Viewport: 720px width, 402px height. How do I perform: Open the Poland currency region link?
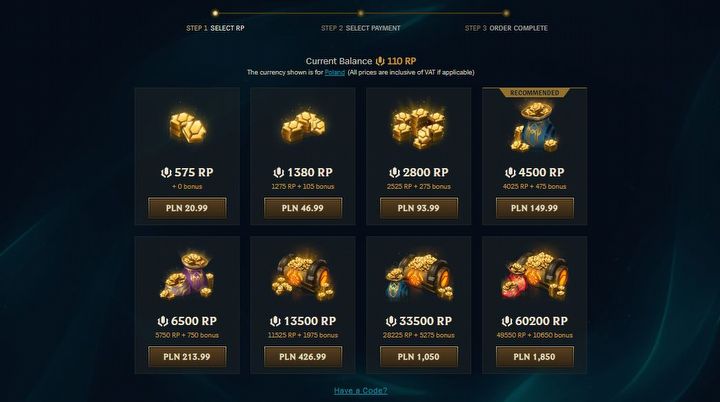click(335, 72)
